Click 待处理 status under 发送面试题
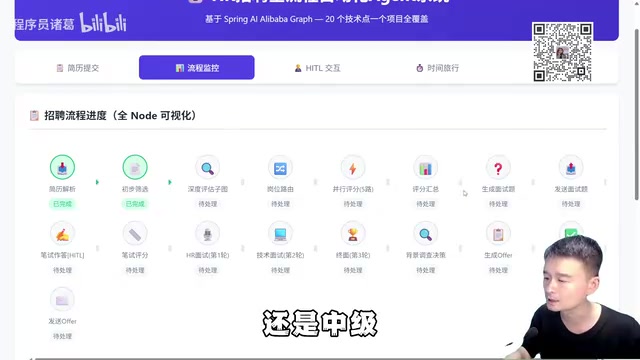The image size is (640, 360). 571,204
